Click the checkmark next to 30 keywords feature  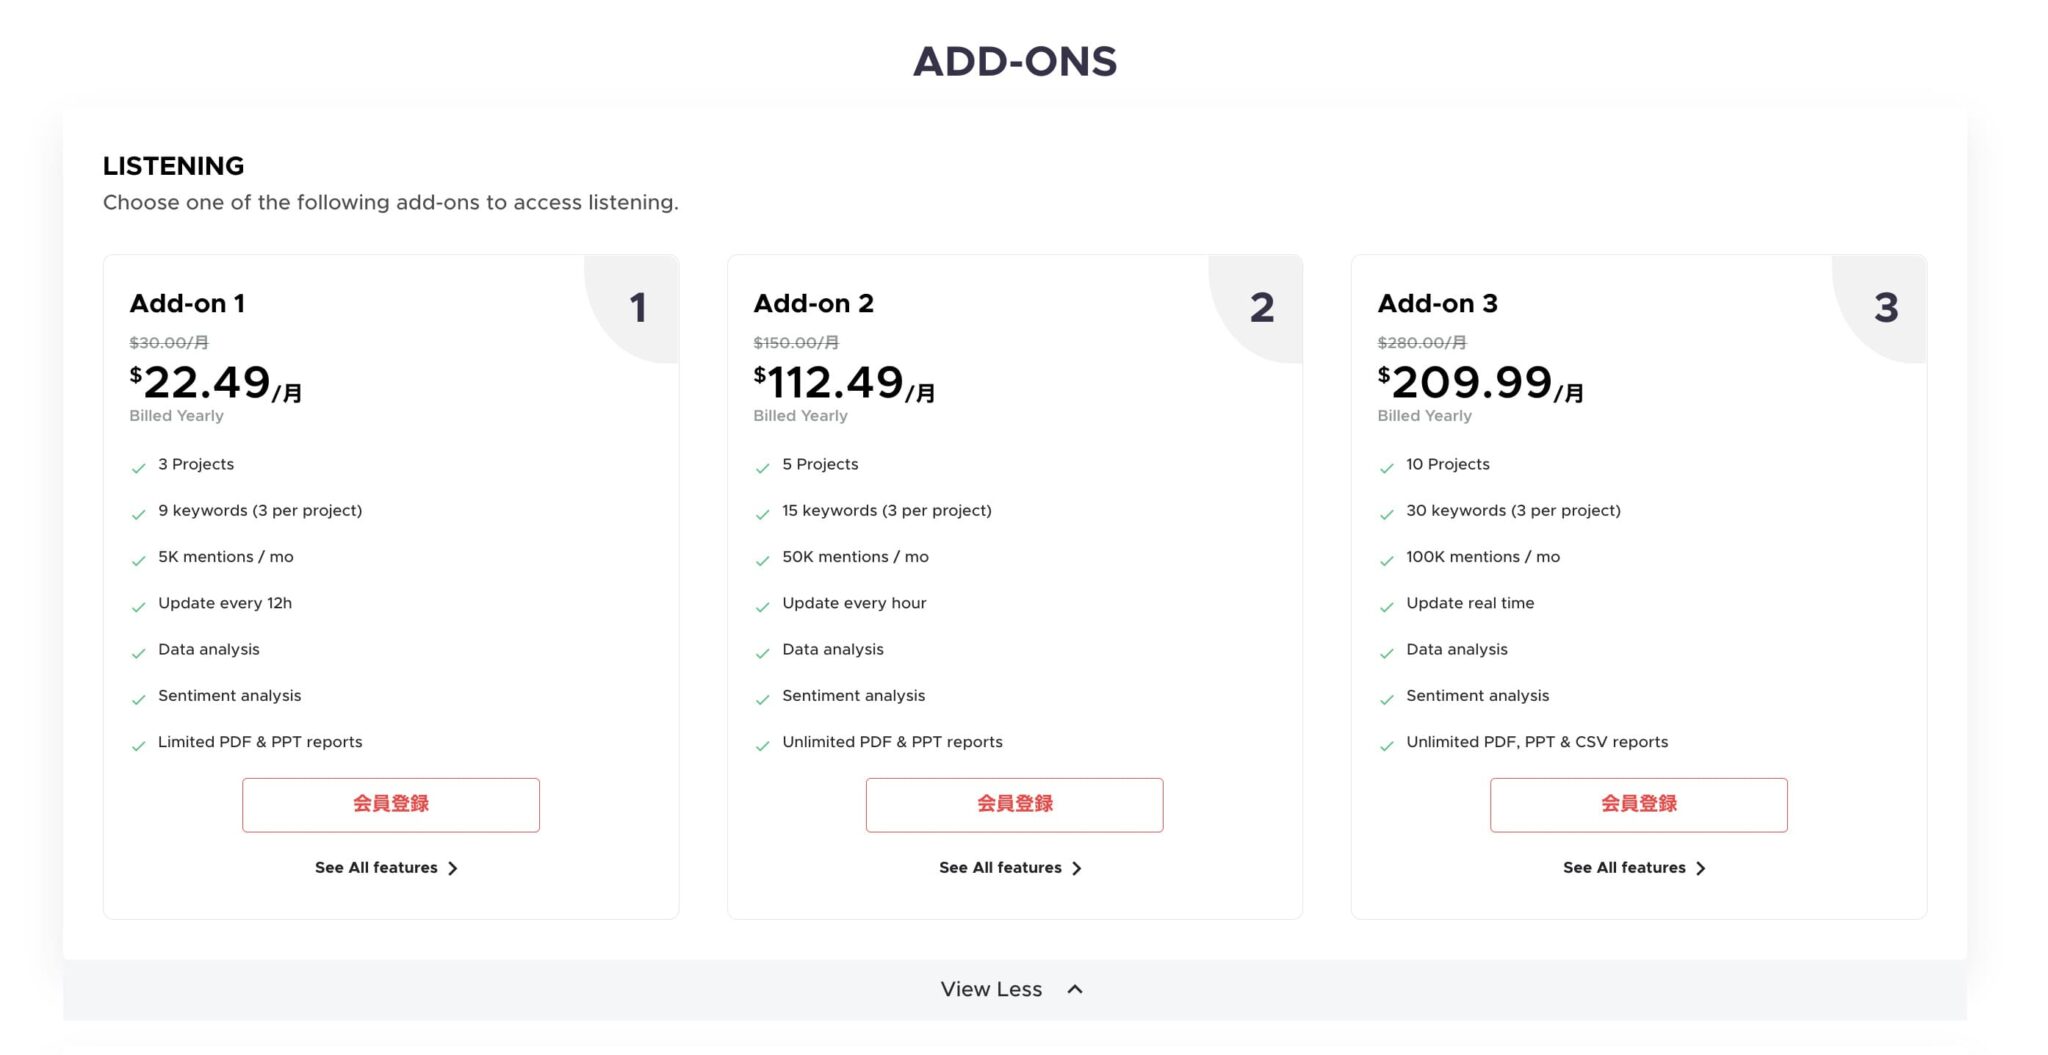1386,513
